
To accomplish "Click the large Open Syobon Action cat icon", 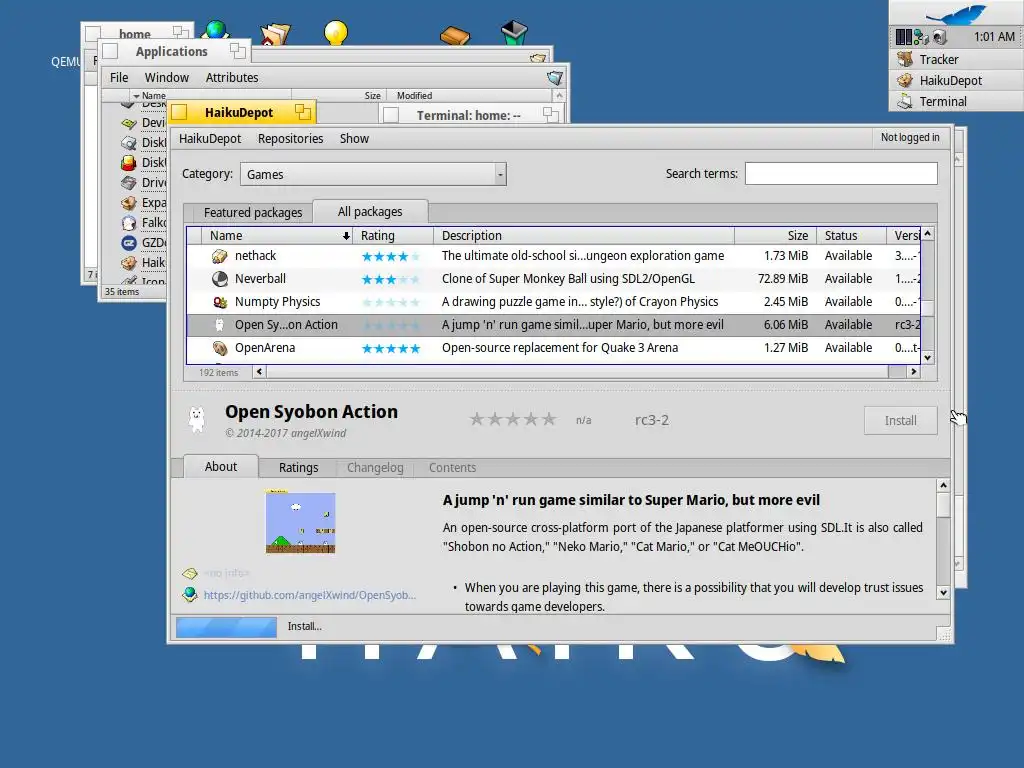I will point(197,420).
